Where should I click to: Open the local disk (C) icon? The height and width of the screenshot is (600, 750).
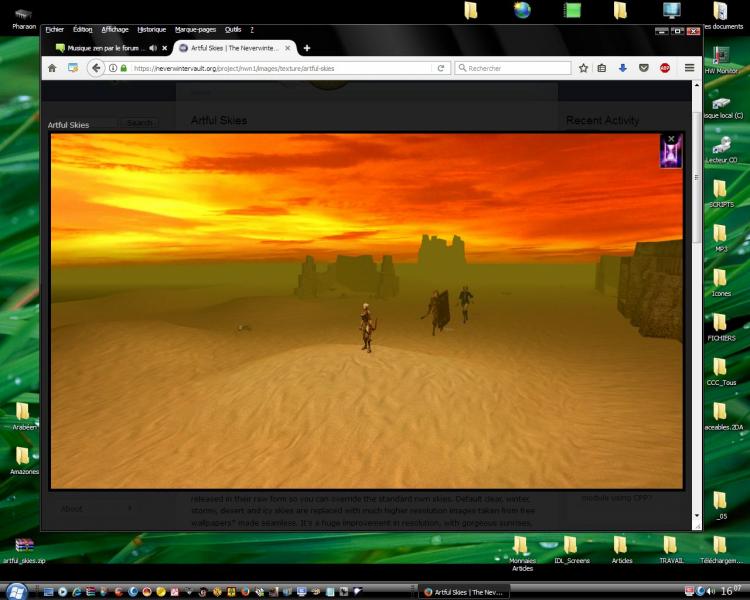[x=722, y=105]
